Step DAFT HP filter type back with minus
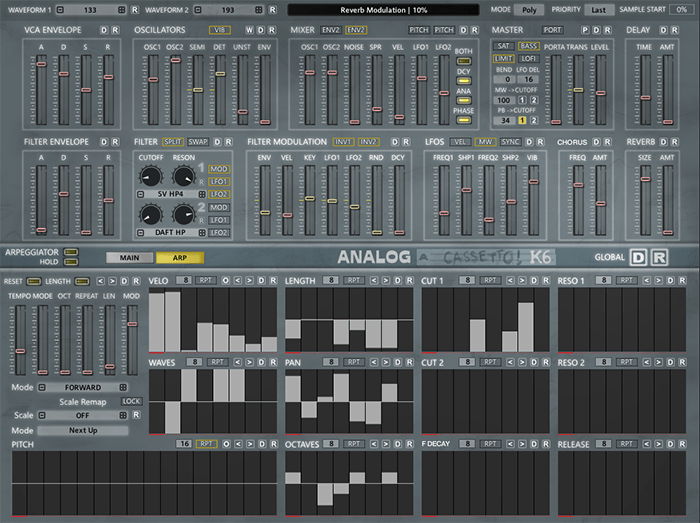The image size is (700, 523). click(140, 232)
